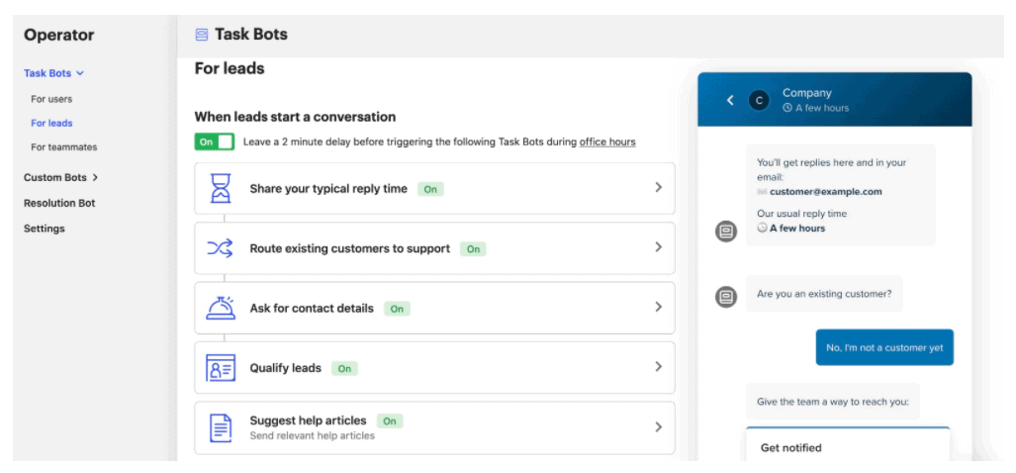Expand Share your typical reply time chevron
Screen dimensions: 1016x473
(x=658, y=187)
